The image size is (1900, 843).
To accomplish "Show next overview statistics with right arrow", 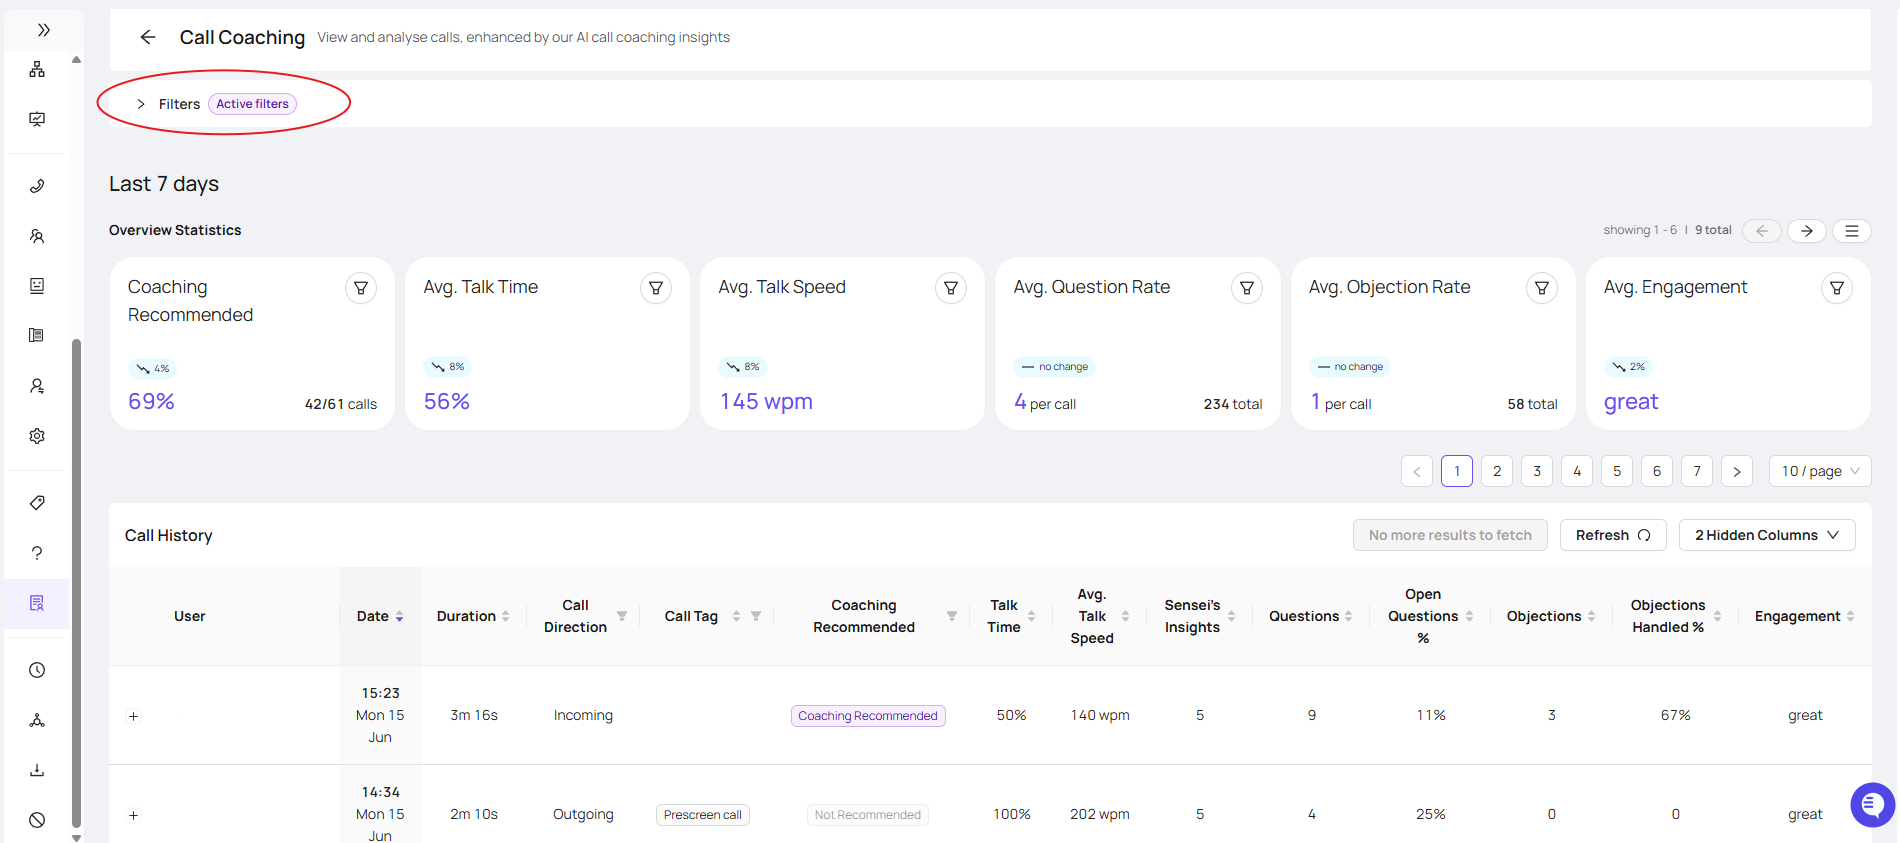I will (1807, 231).
